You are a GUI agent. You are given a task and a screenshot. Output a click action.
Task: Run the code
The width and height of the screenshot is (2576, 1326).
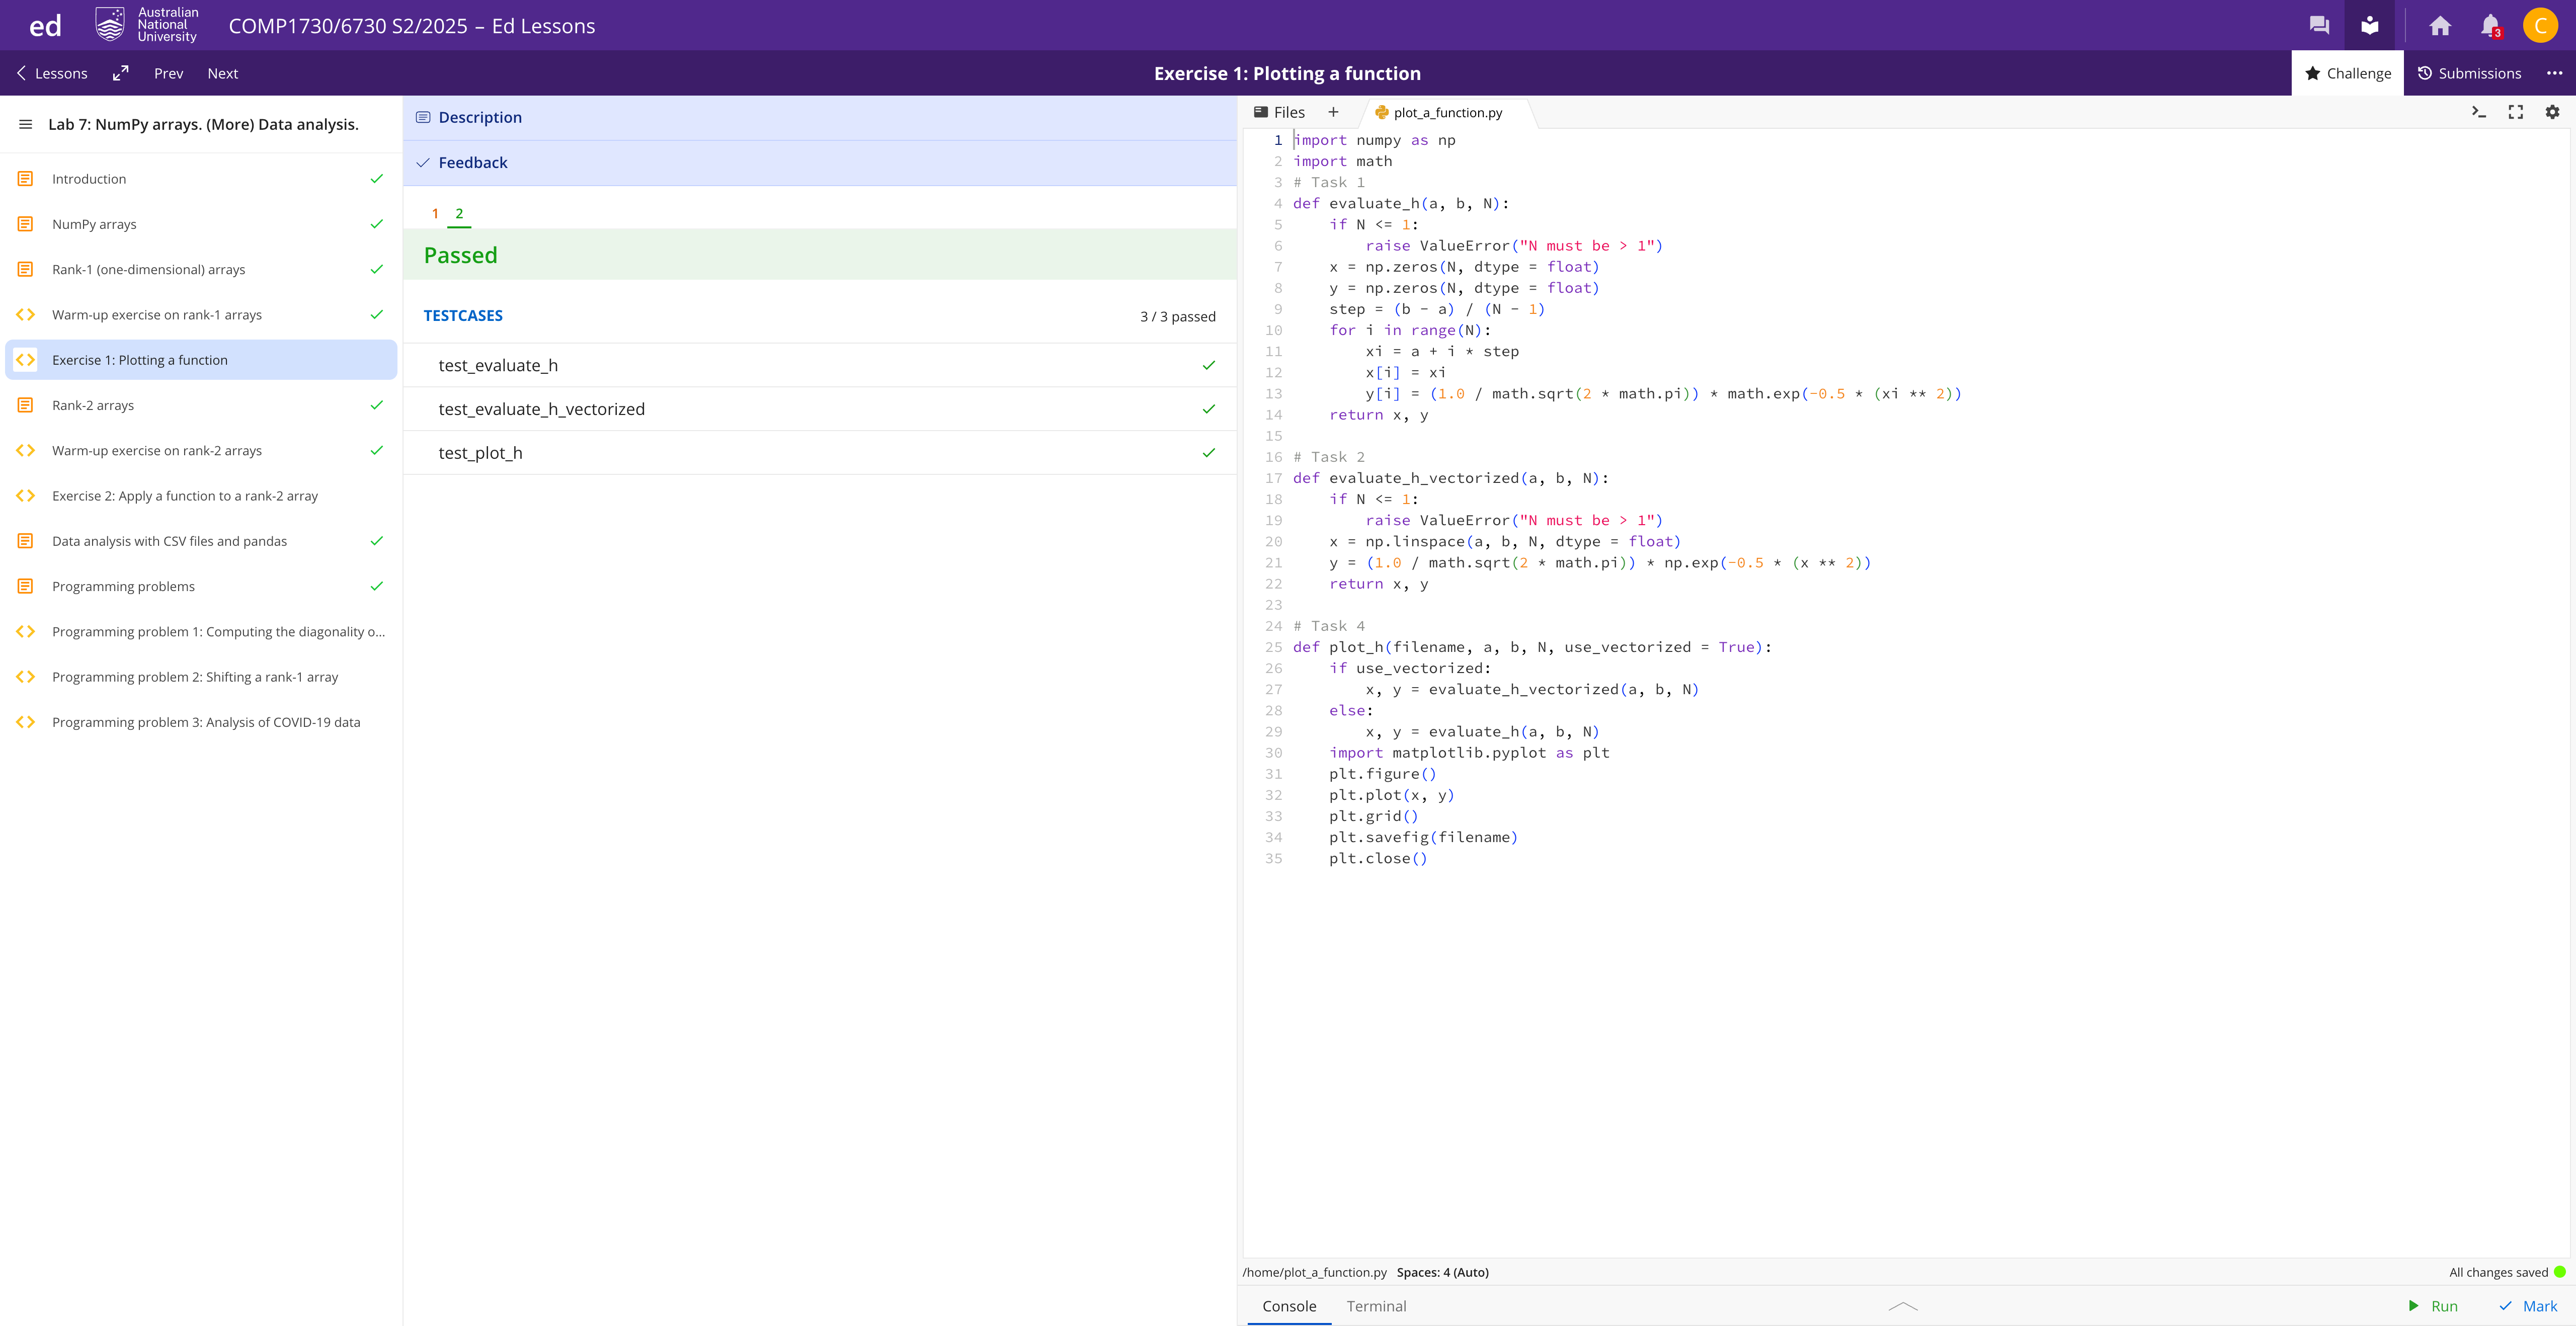pos(2433,1306)
